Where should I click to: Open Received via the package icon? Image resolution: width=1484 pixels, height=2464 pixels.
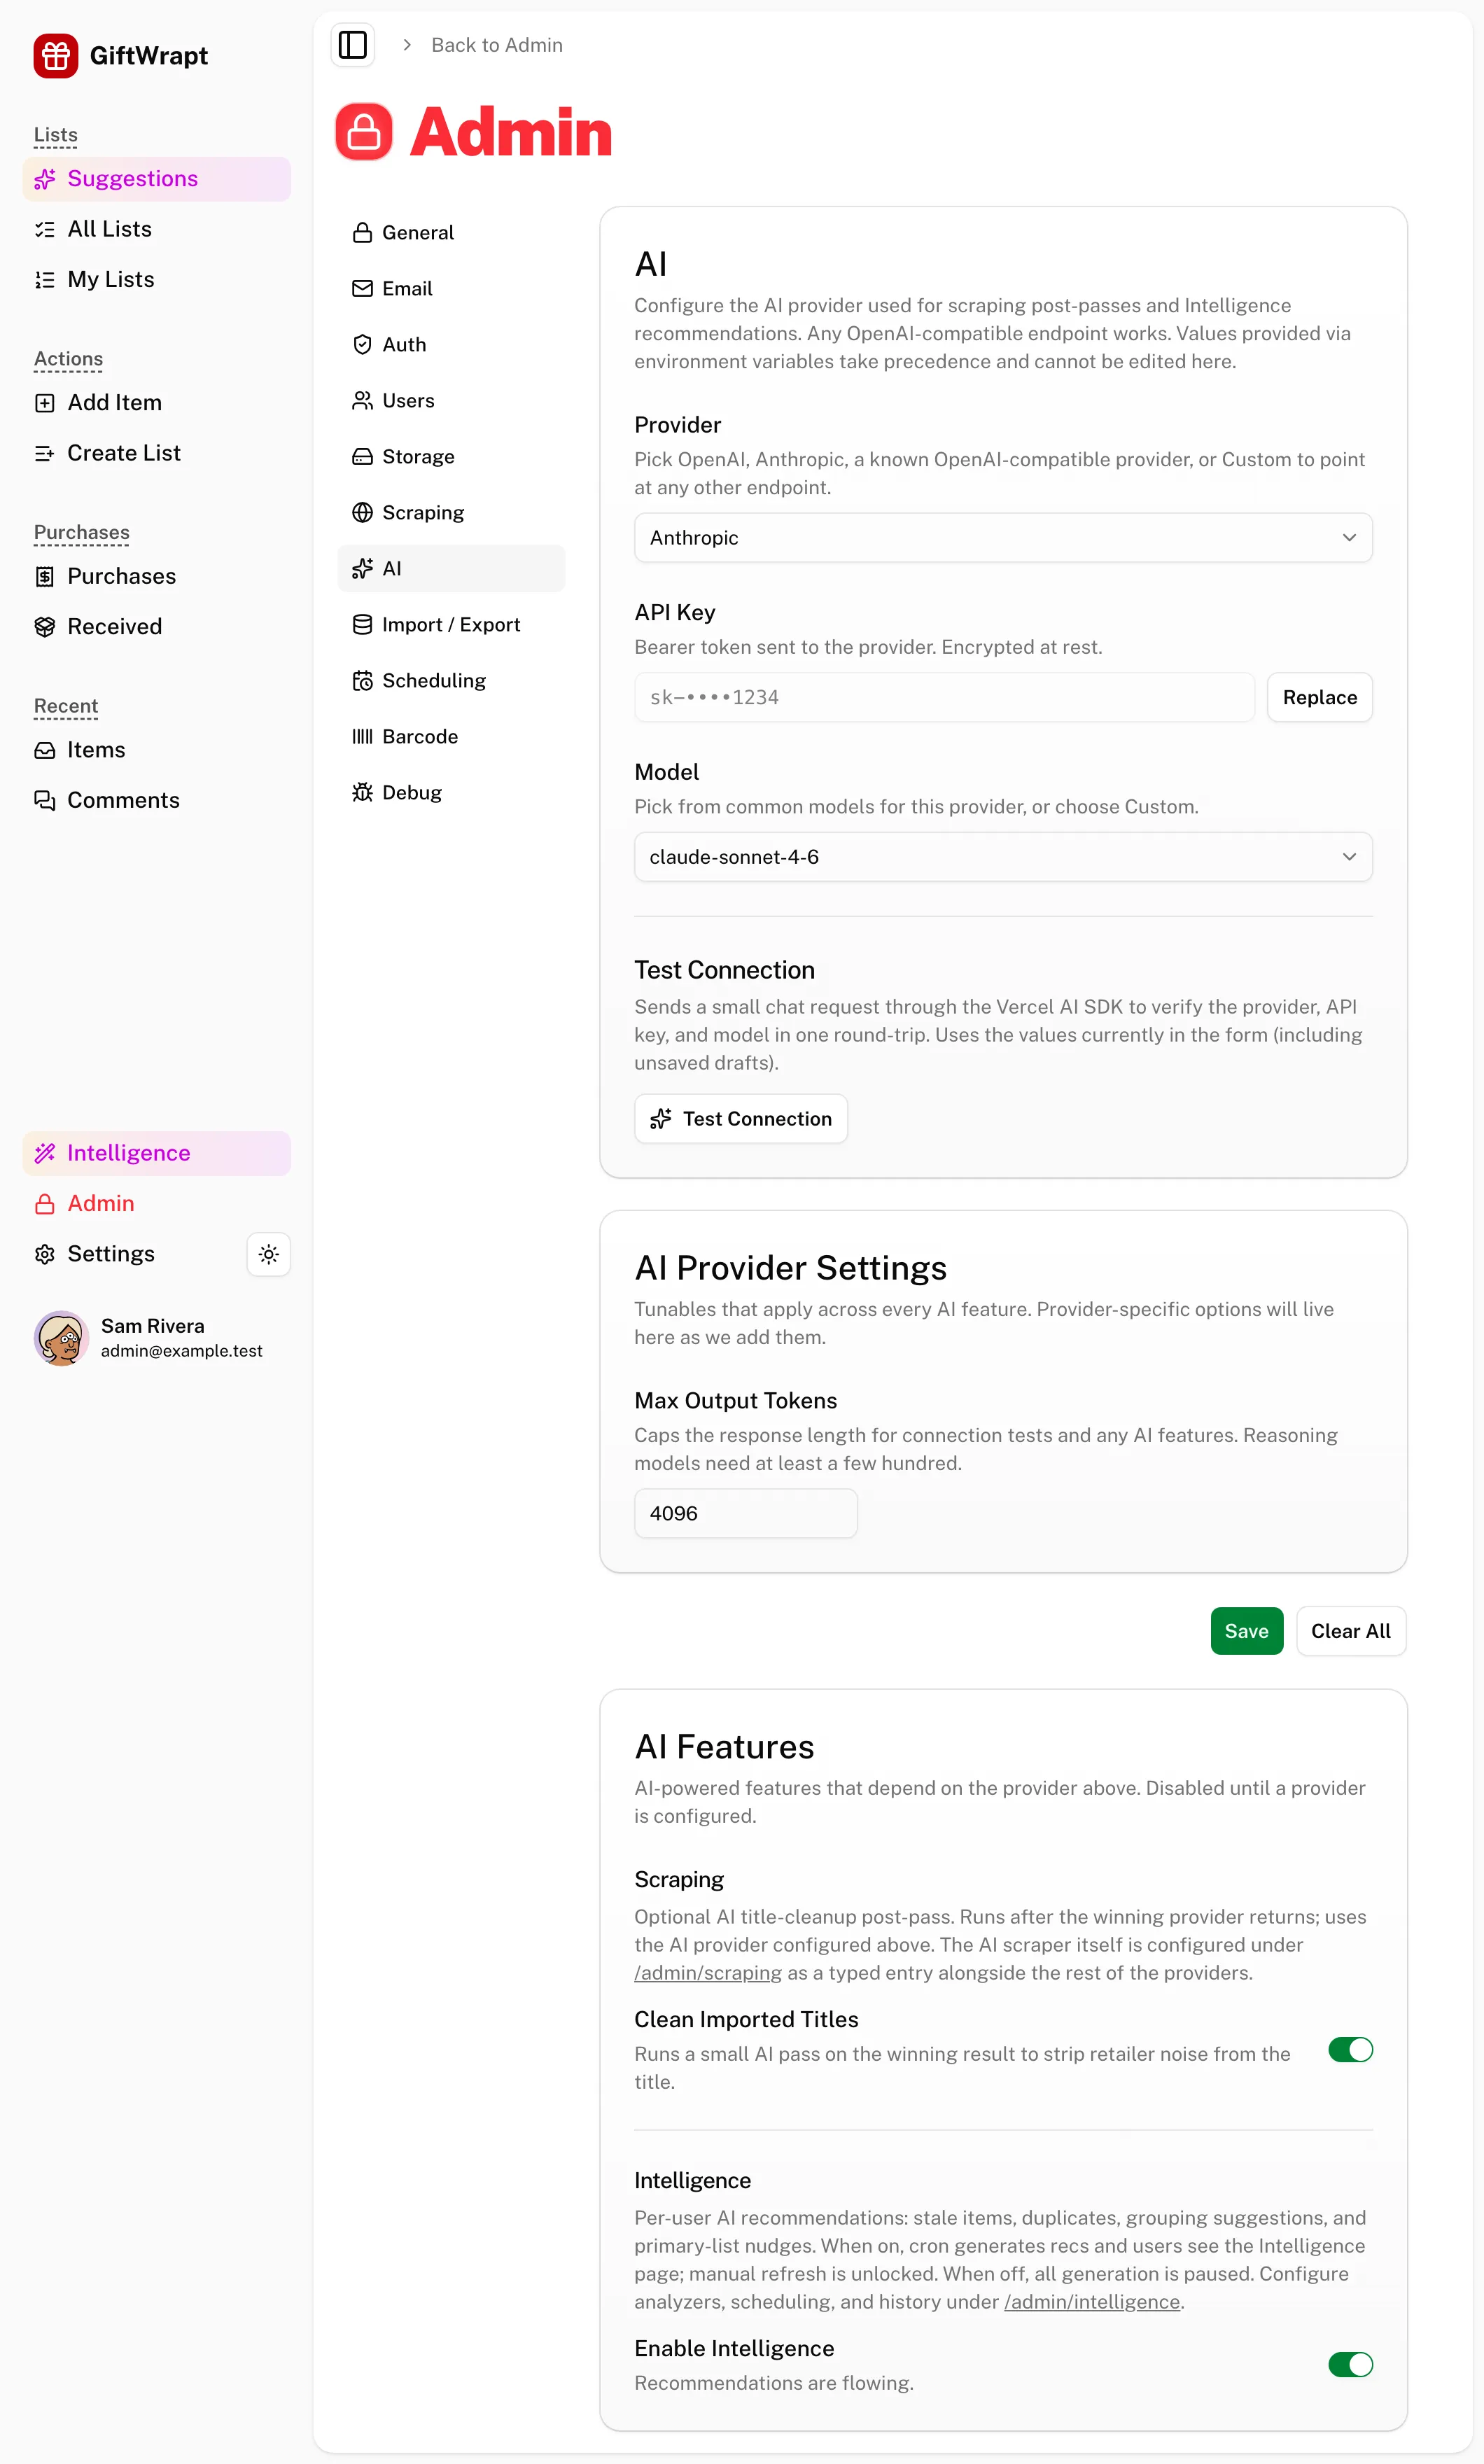(45, 627)
